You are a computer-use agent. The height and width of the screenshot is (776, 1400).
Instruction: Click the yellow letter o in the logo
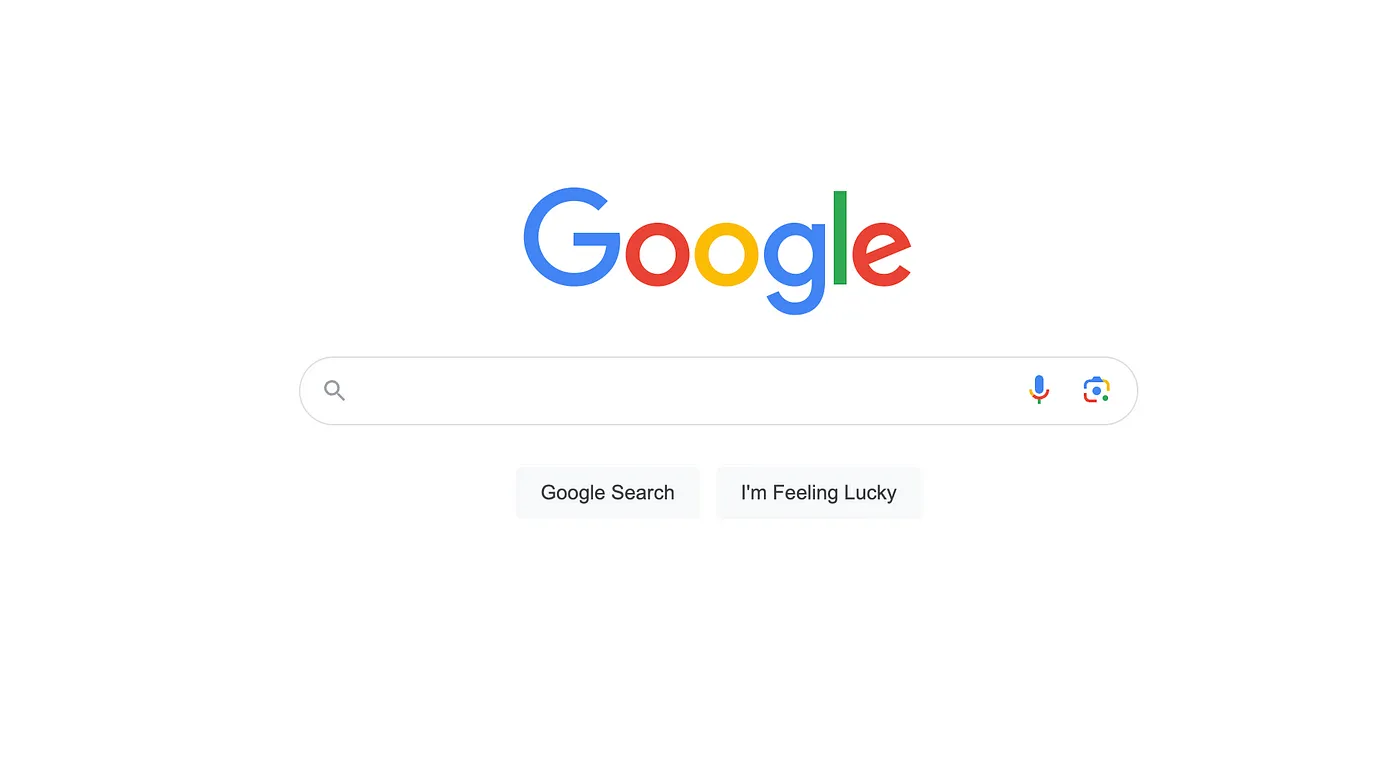(726, 253)
